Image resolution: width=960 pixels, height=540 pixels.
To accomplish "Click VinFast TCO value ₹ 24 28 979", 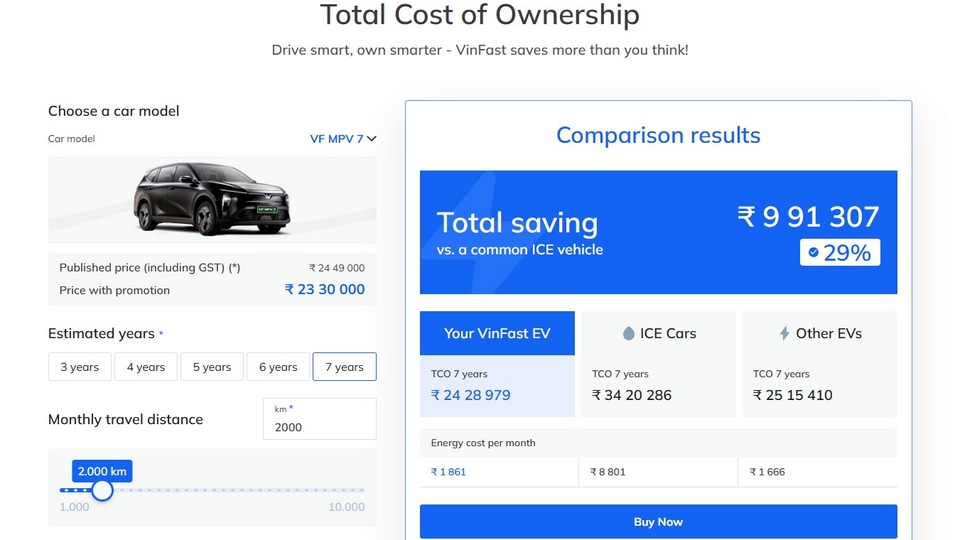I will [470, 395].
